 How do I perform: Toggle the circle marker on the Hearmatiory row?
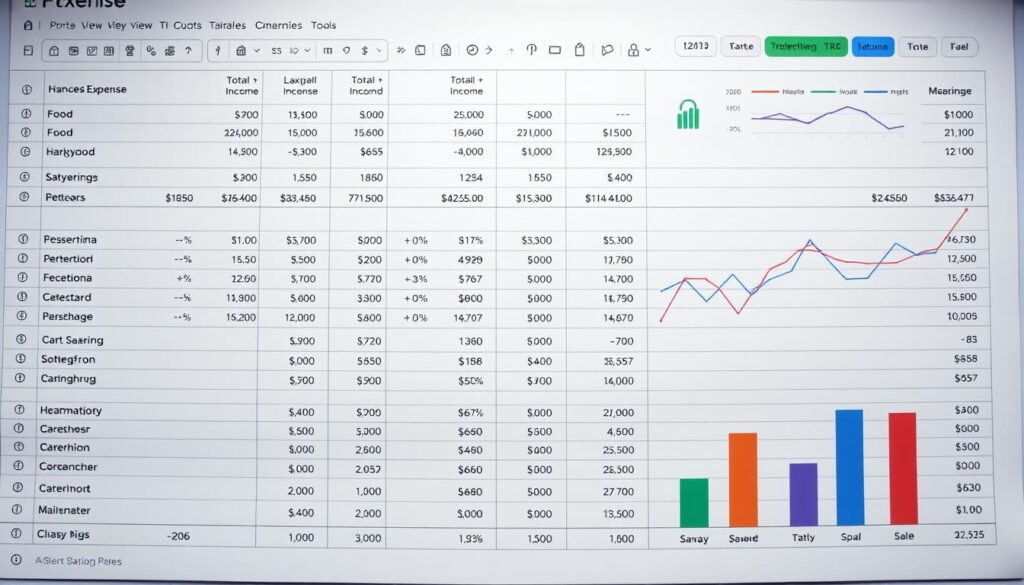pyautogui.click(x=20, y=410)
